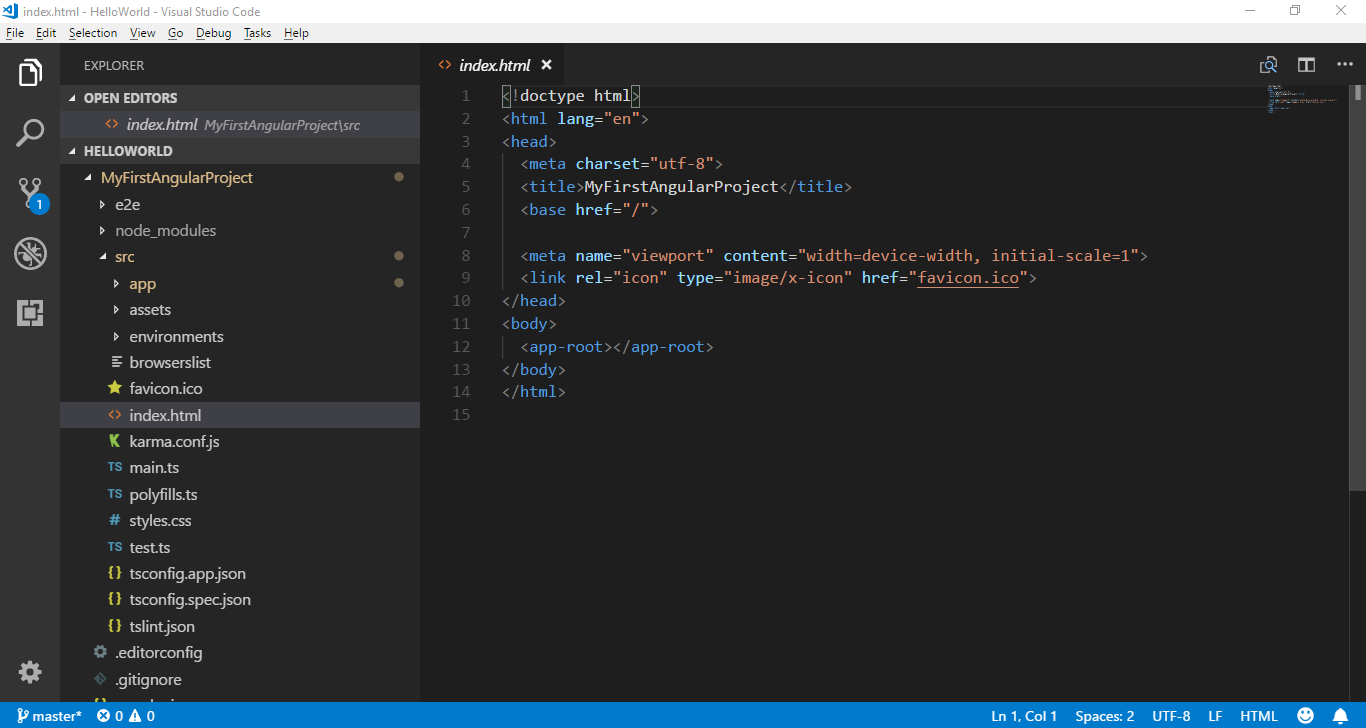Open Source Control view with 1 badge
Viewport: 1366px width, 728px height.
(x=30, y=193)
